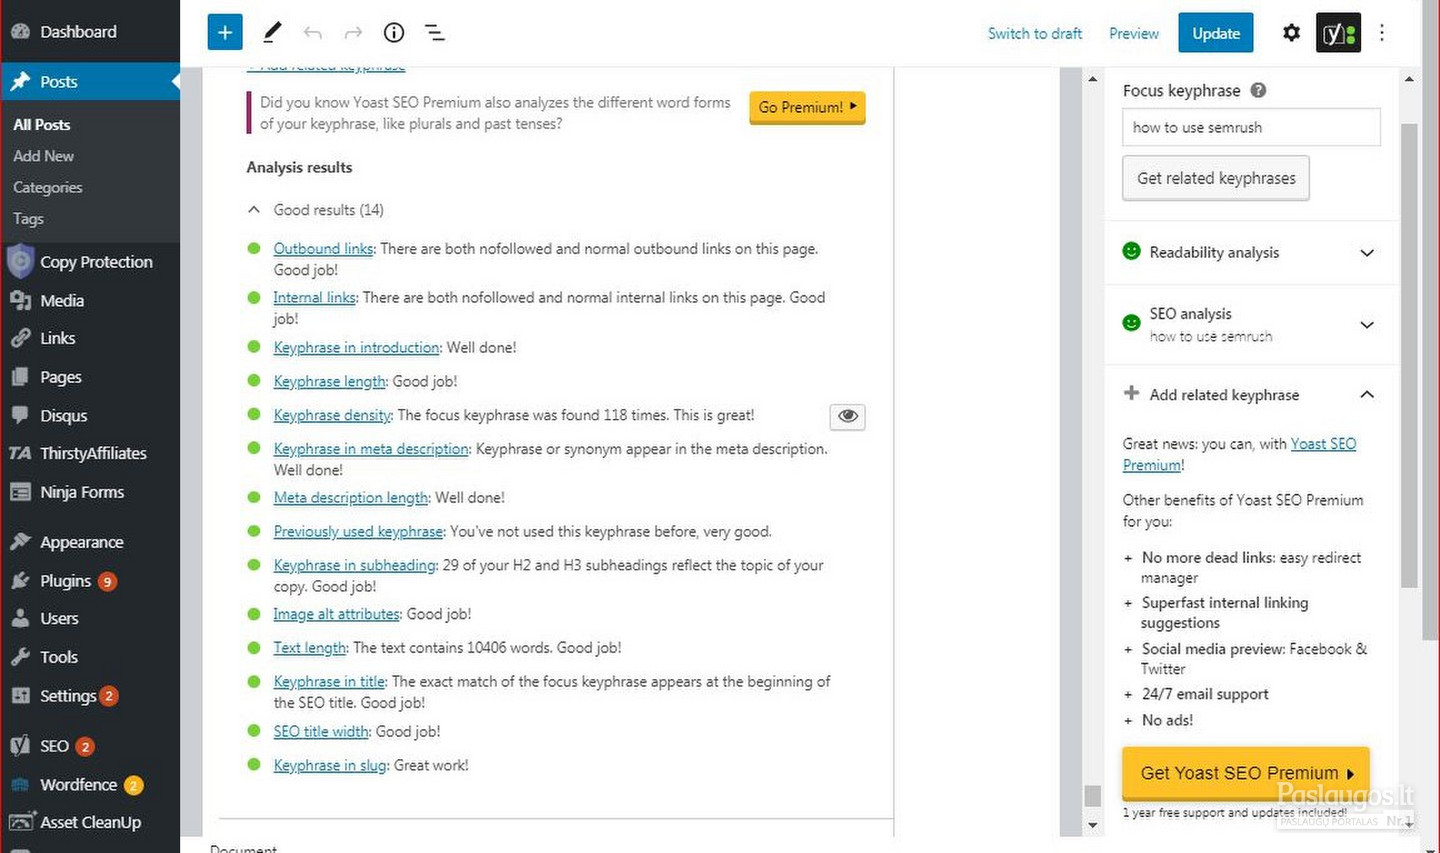Click the Media icon in sidebar

[20, 300]
